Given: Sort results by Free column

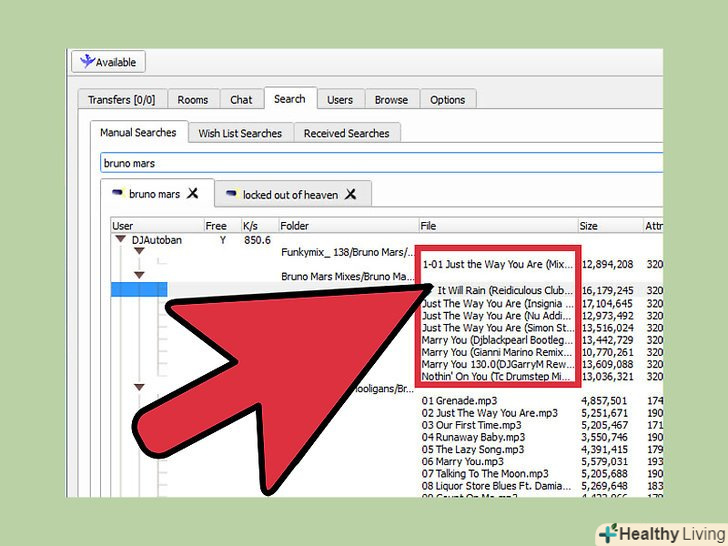Looking at the screenshot, I should (222, 226).
